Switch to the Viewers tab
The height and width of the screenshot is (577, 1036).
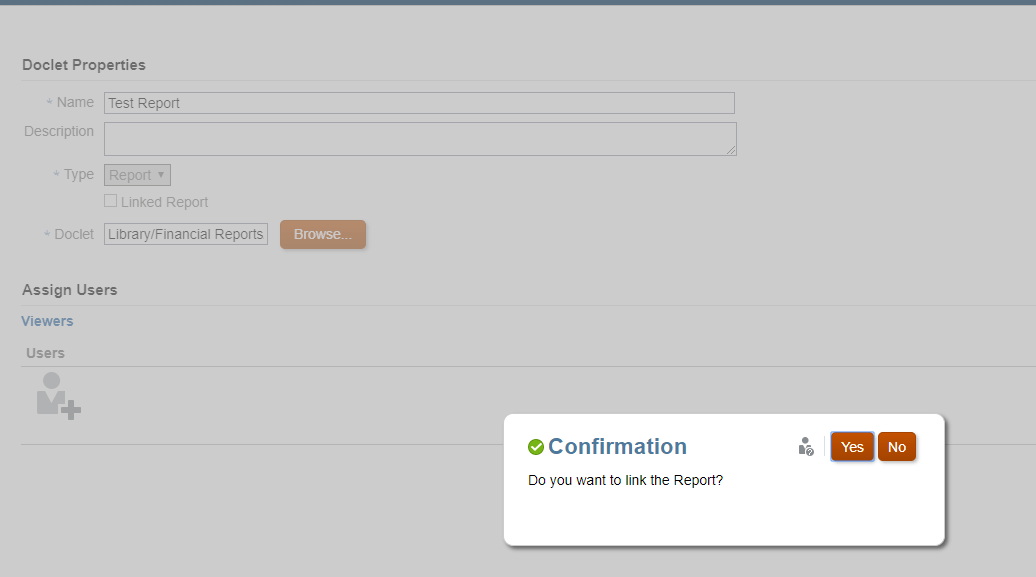coord(47,321)
